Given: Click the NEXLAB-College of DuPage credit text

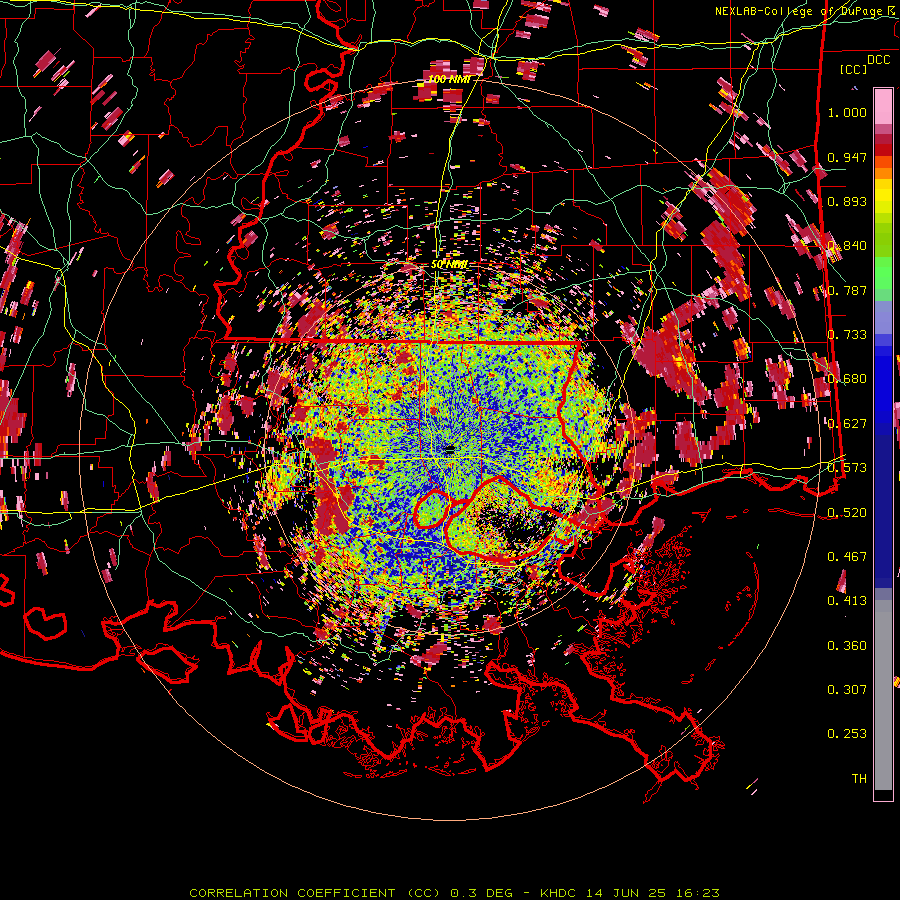Looking at the screenshot, I should [x=801, y=11].
